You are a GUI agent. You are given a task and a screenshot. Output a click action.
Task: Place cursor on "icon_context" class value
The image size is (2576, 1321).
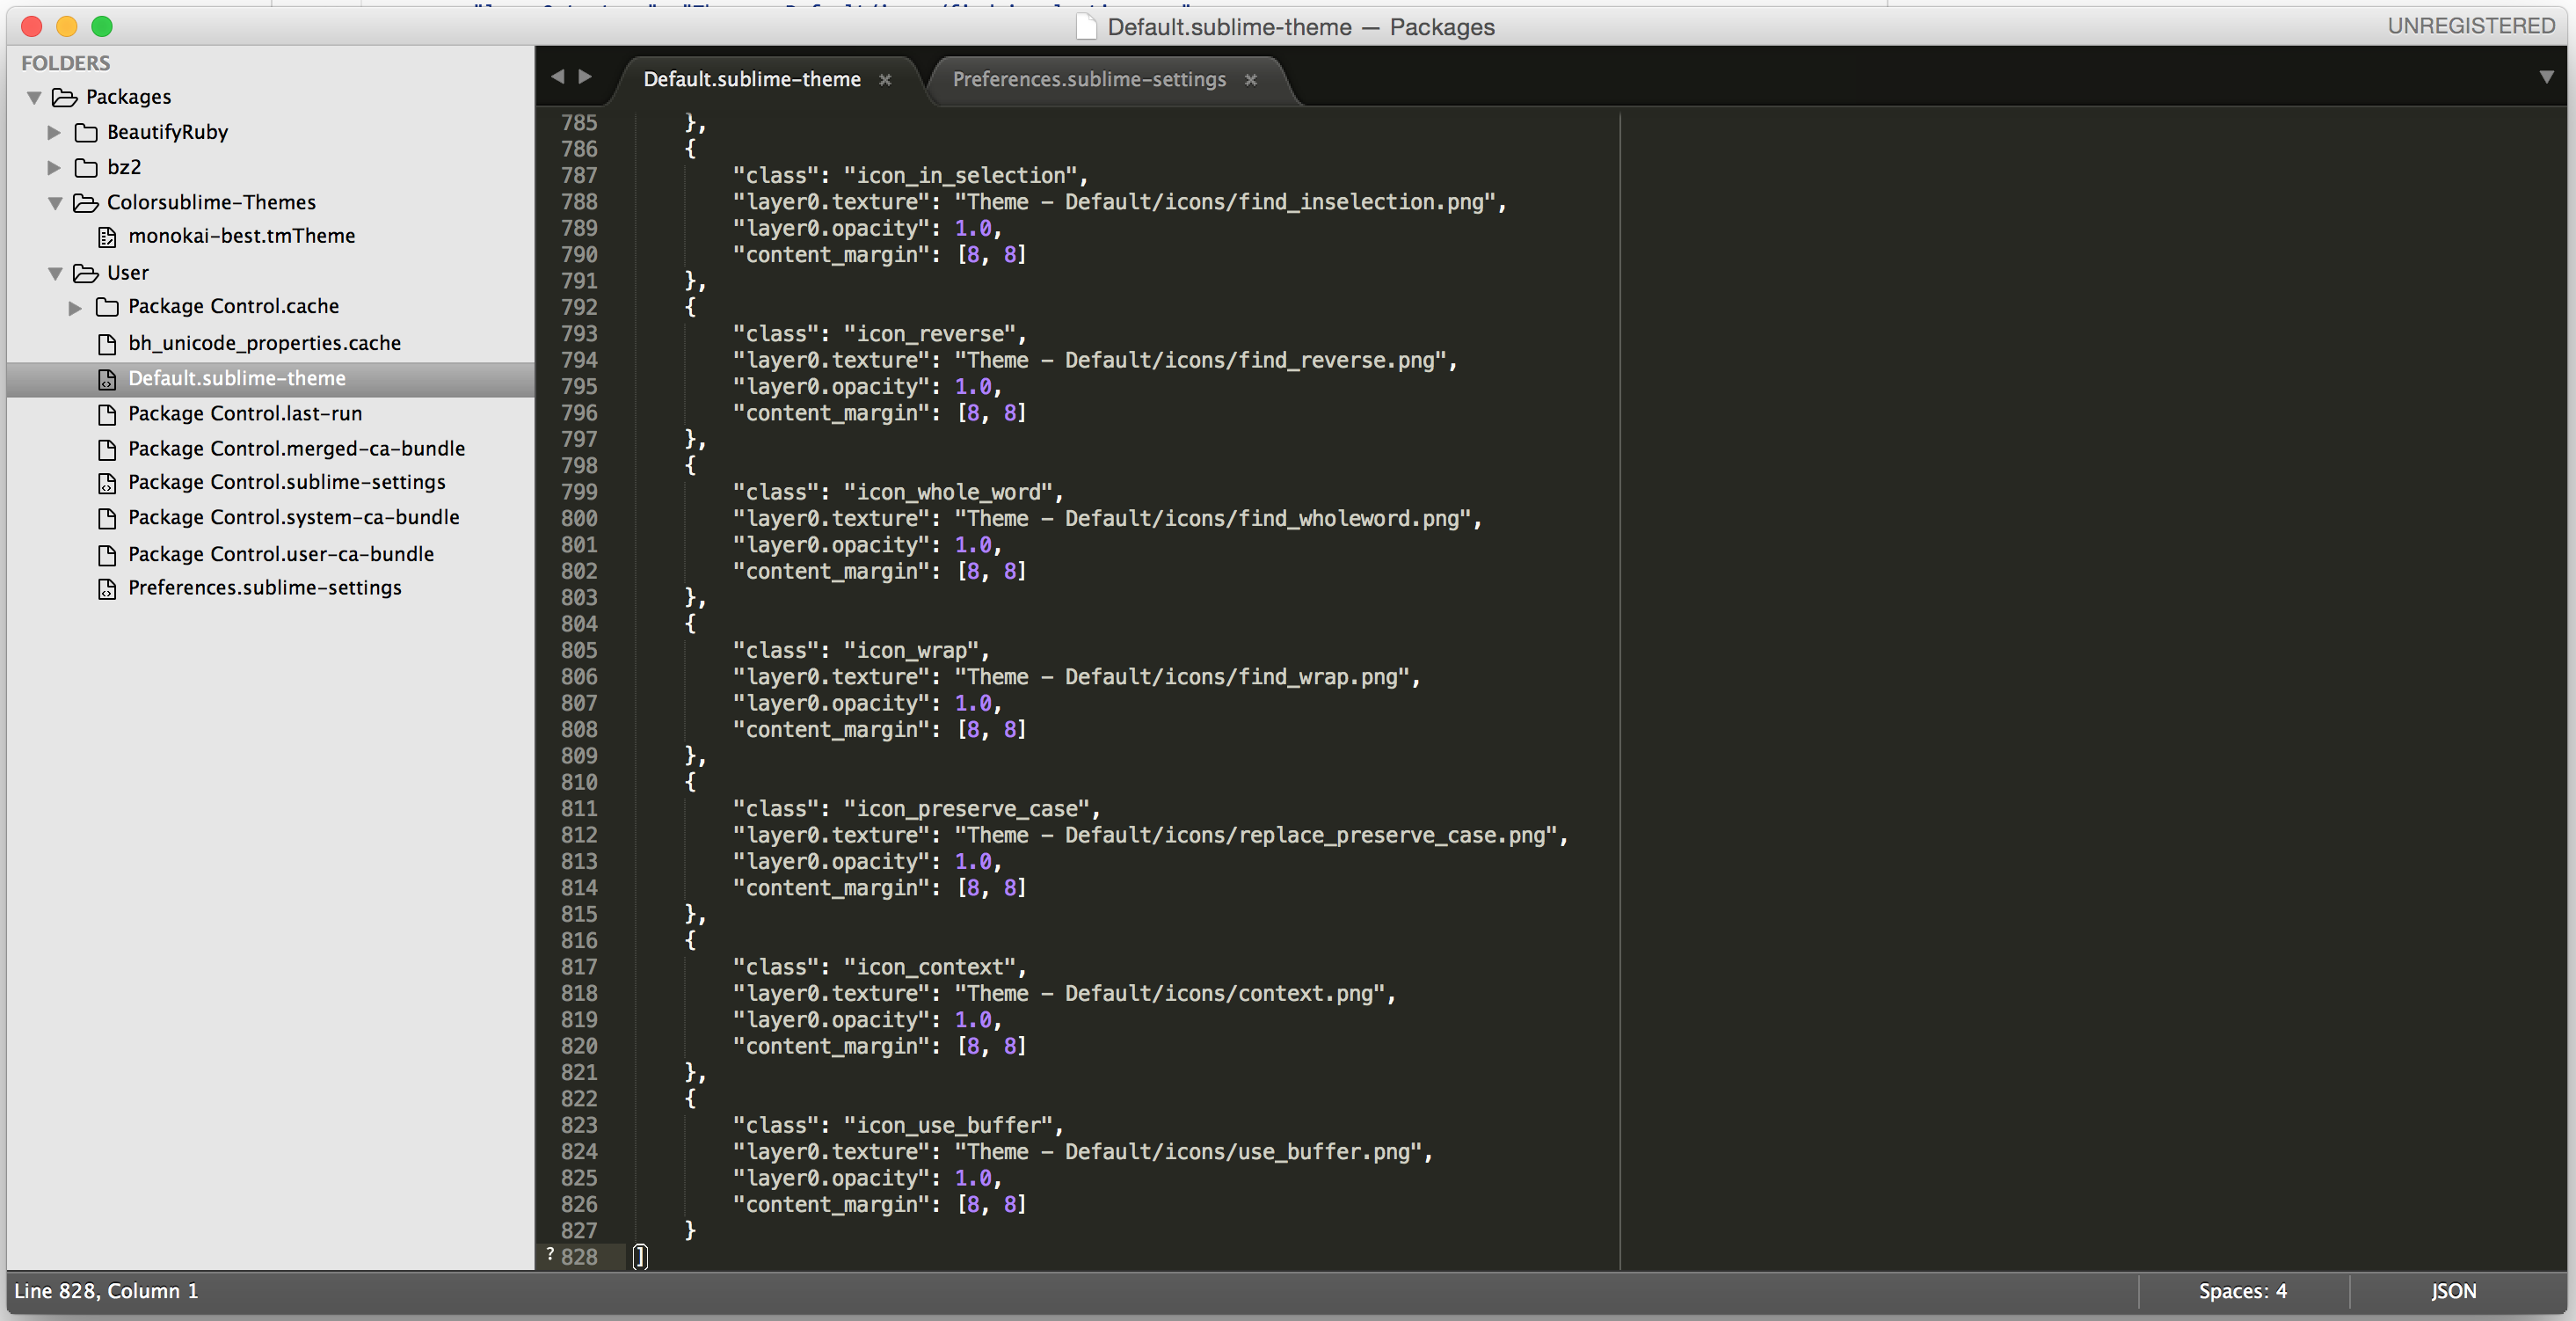(x=929, y=968)
